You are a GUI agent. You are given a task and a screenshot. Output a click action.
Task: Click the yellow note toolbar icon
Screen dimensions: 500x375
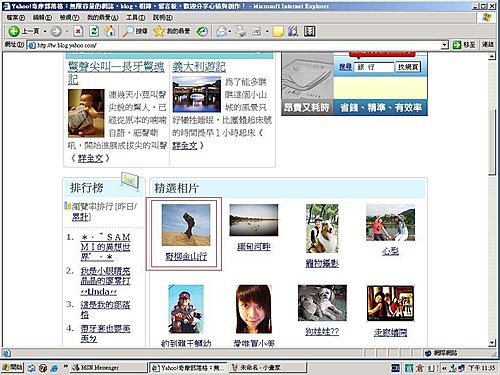278,31
